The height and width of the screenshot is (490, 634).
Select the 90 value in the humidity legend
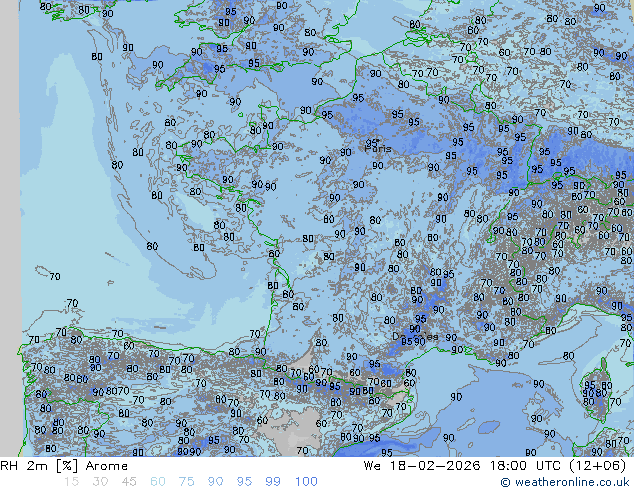pyautogui.click(x=215, y=482)
